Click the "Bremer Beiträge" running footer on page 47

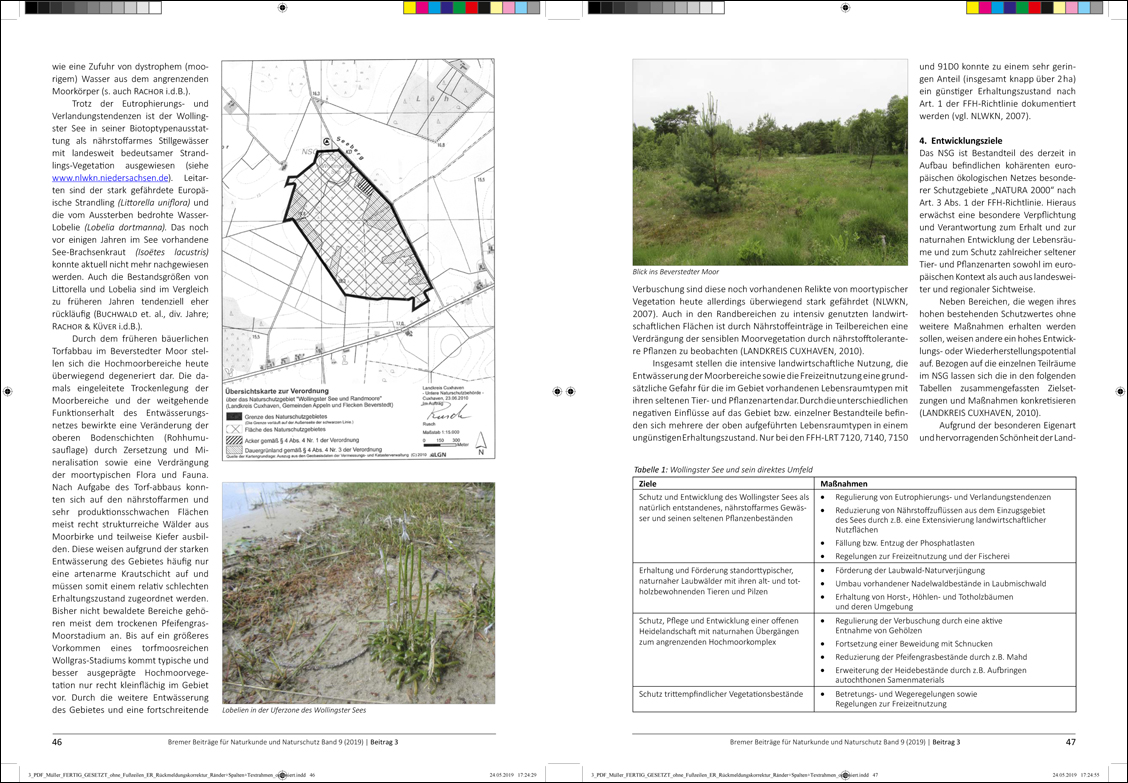tap(845, 742)
